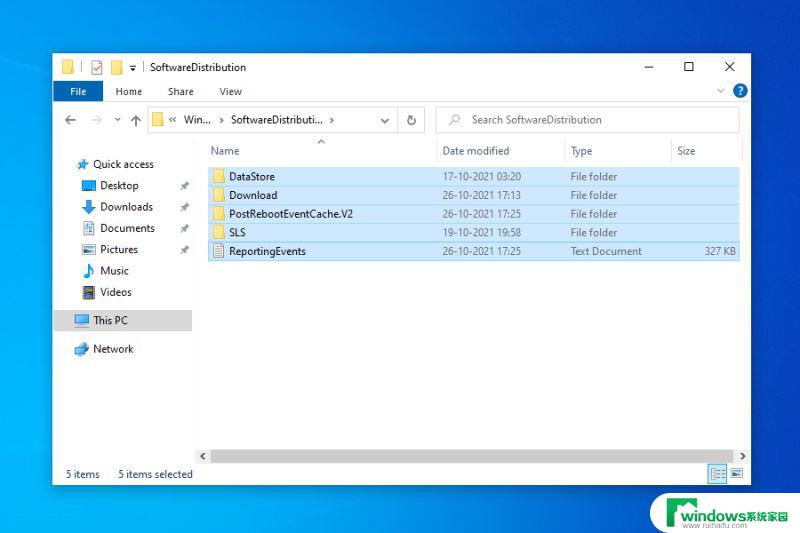The width and height of the screenshot is (800, 533).
Task: Switch to the Share ribbon tab
Action: pos(181,92)
